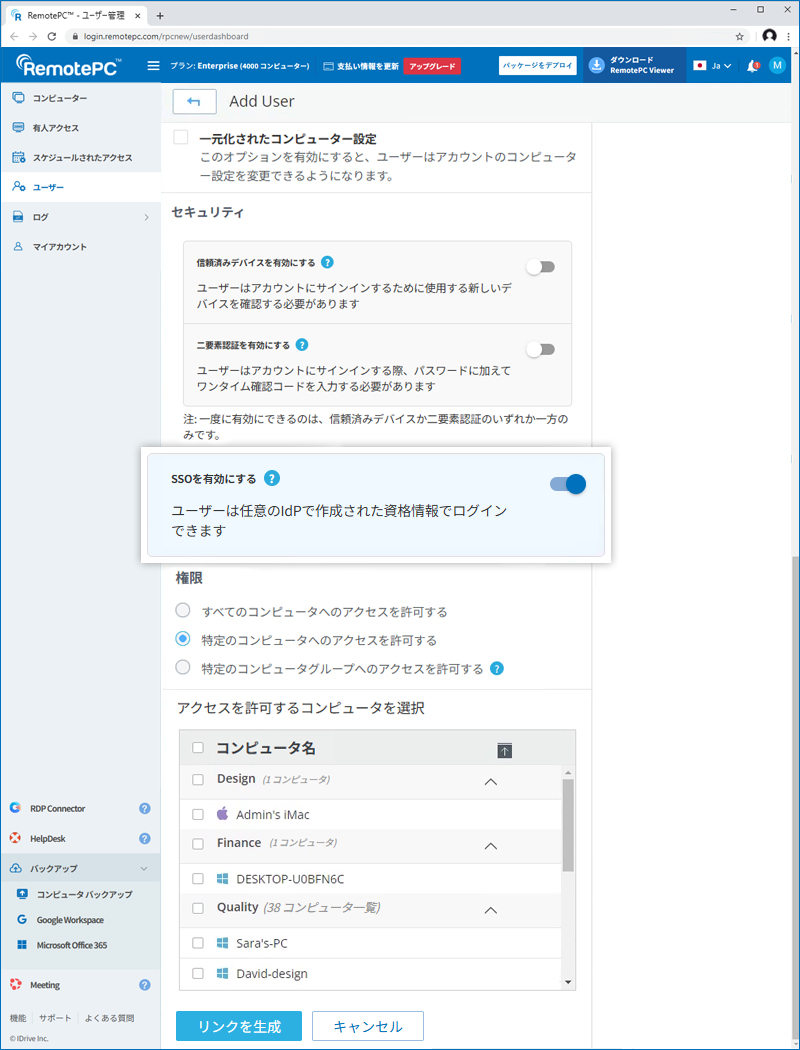
Task: Turn on the 二要素認証 toggle
Action: click(x=541, y=349)
